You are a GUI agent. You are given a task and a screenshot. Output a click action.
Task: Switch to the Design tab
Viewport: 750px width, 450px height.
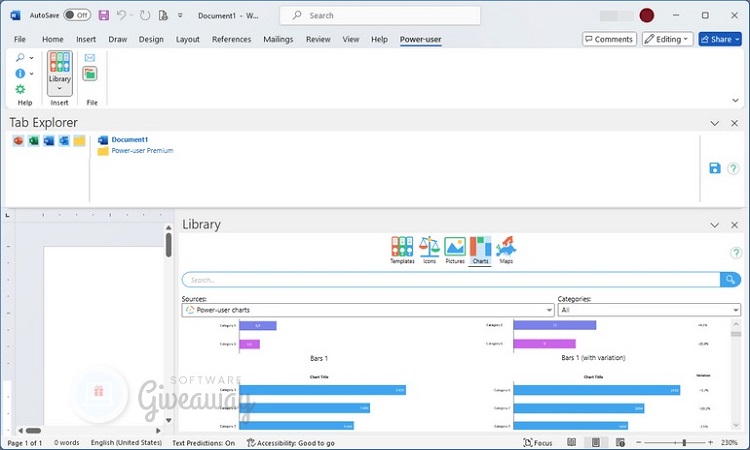(x=151, y=39)
